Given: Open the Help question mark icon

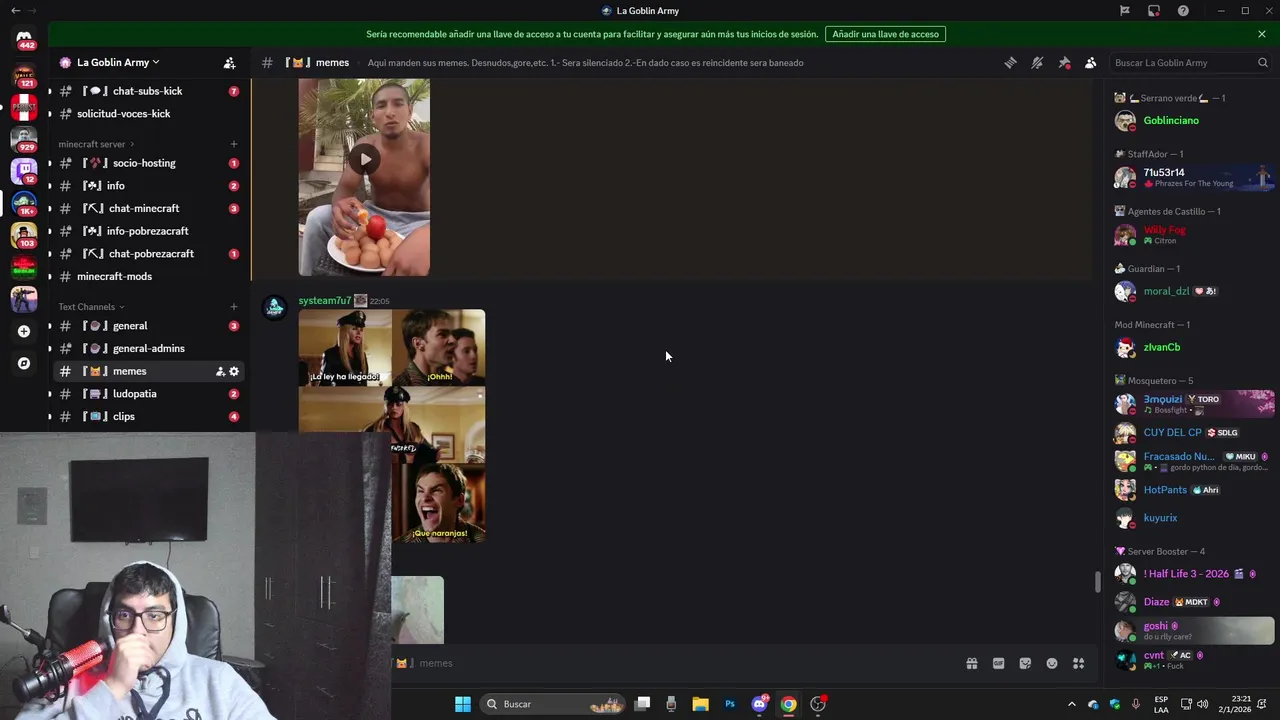Looking at the screenshot, I should tap(1183, 11).
